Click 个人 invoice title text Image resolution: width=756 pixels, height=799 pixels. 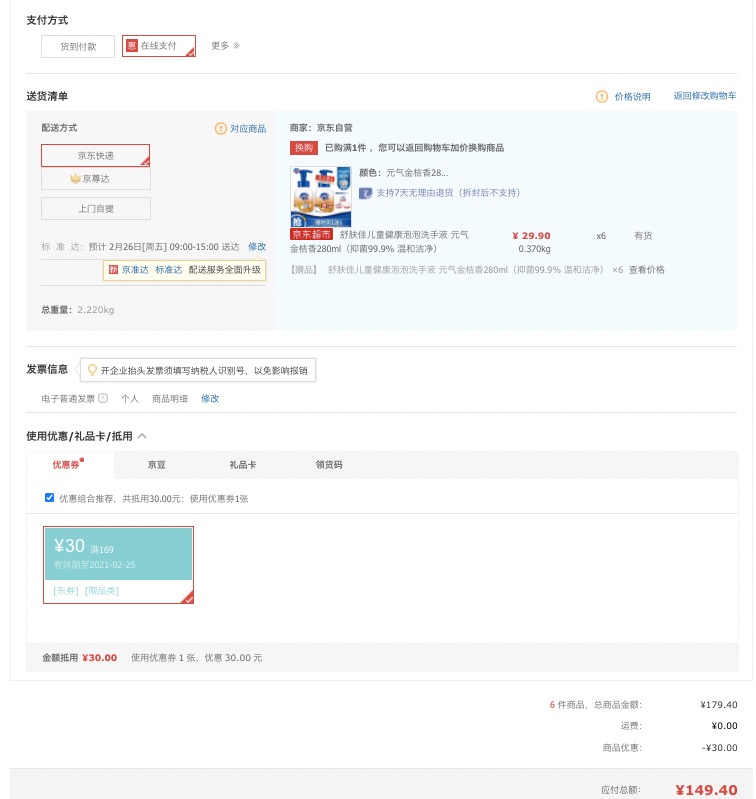130,398
